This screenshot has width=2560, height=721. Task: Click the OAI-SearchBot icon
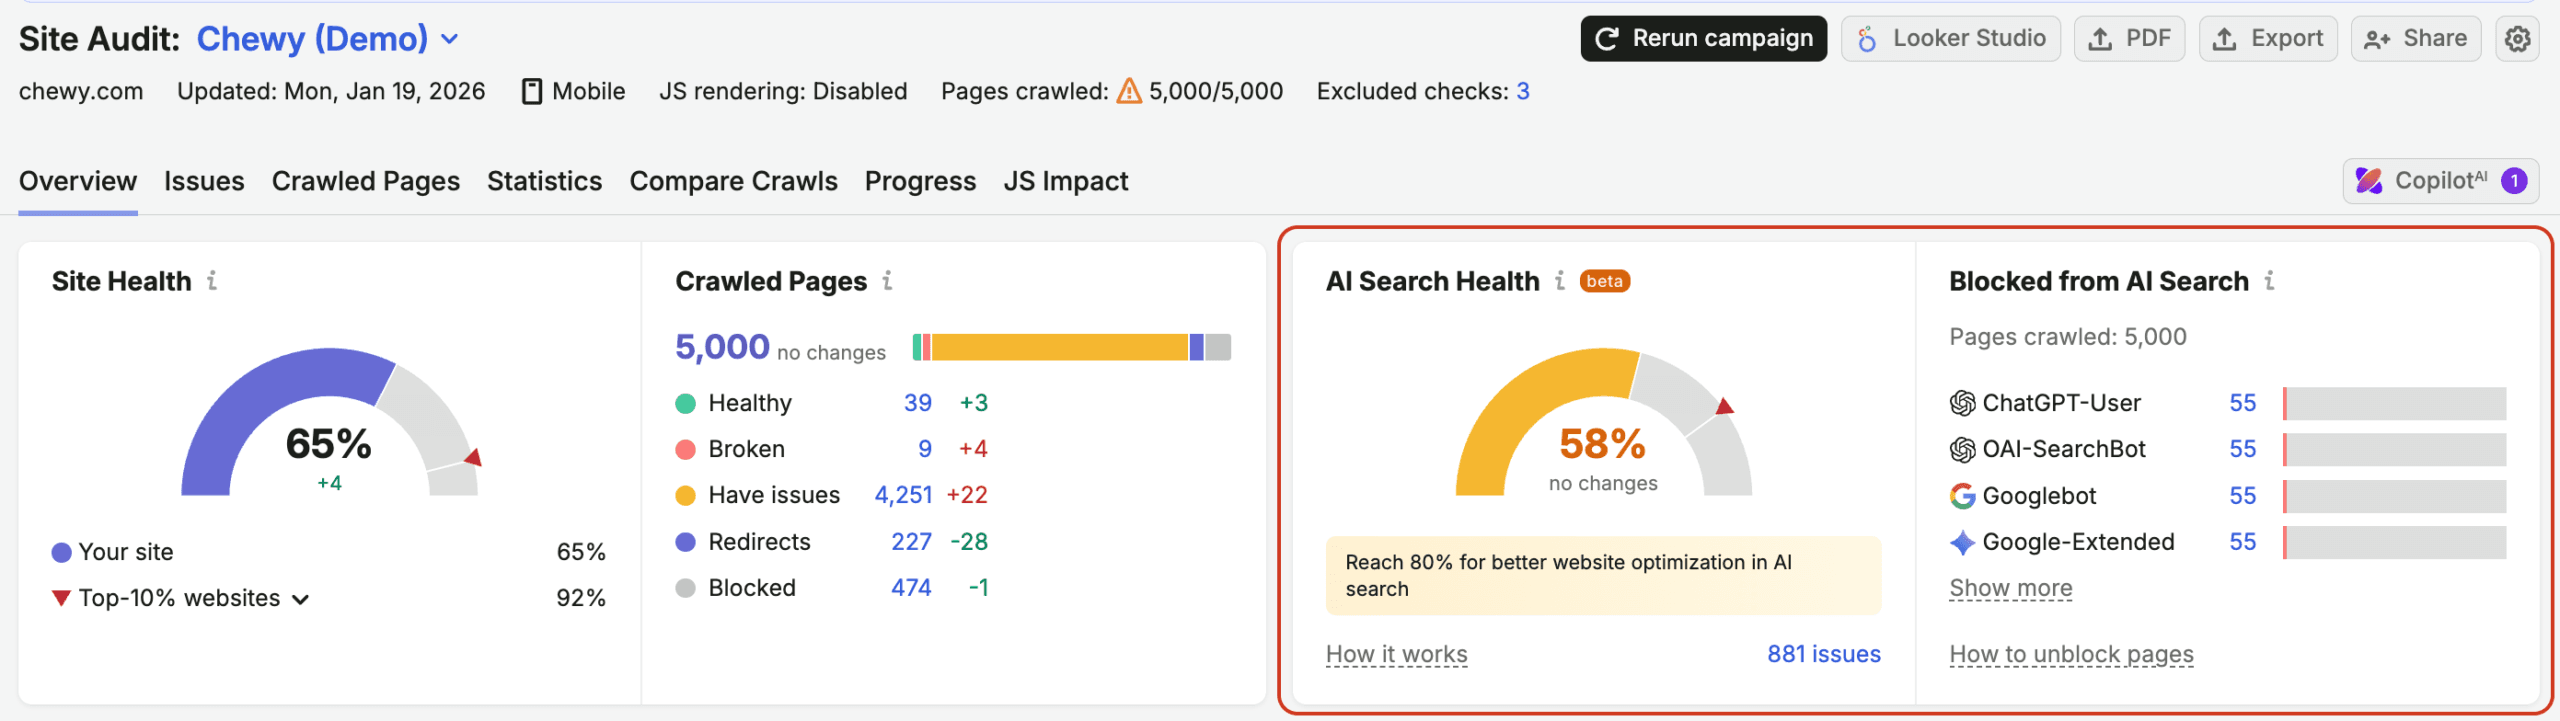1962,449
